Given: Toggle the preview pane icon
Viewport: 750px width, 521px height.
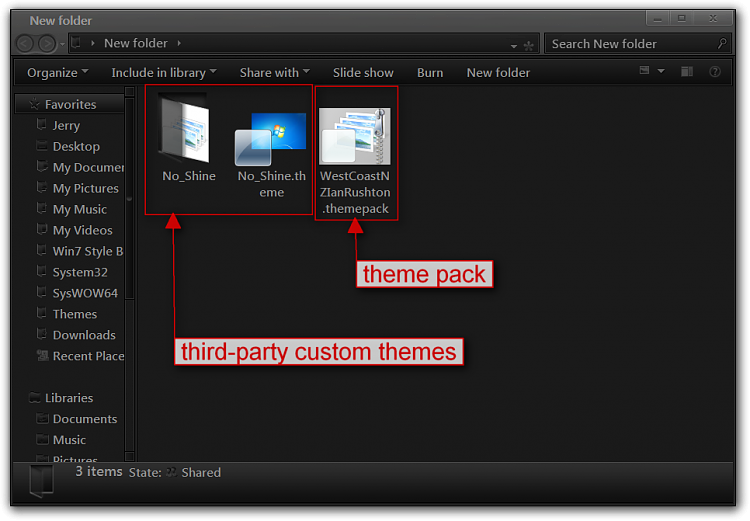Looking at the screenshot, I should point(687,72).
